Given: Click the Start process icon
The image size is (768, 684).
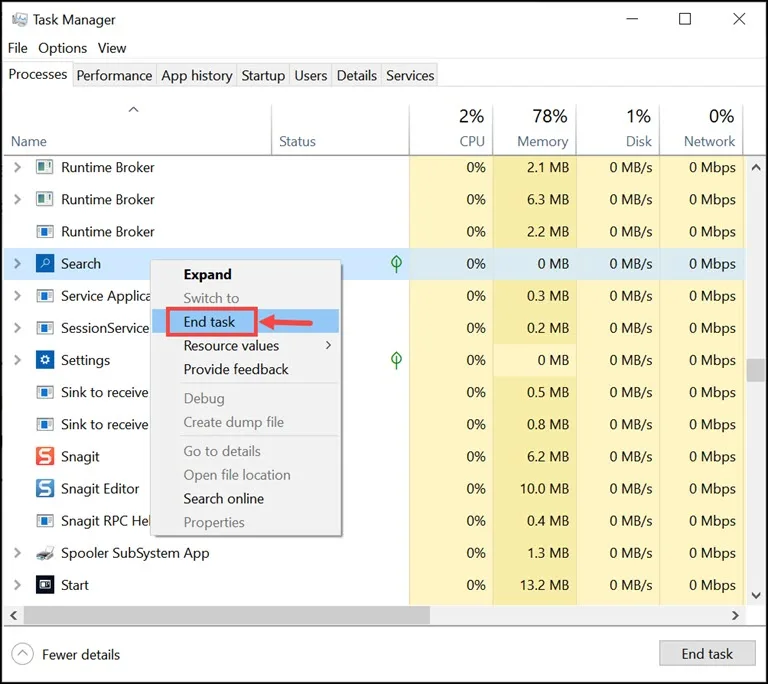Looking at the screenshot, I should (x=45, y=585).
